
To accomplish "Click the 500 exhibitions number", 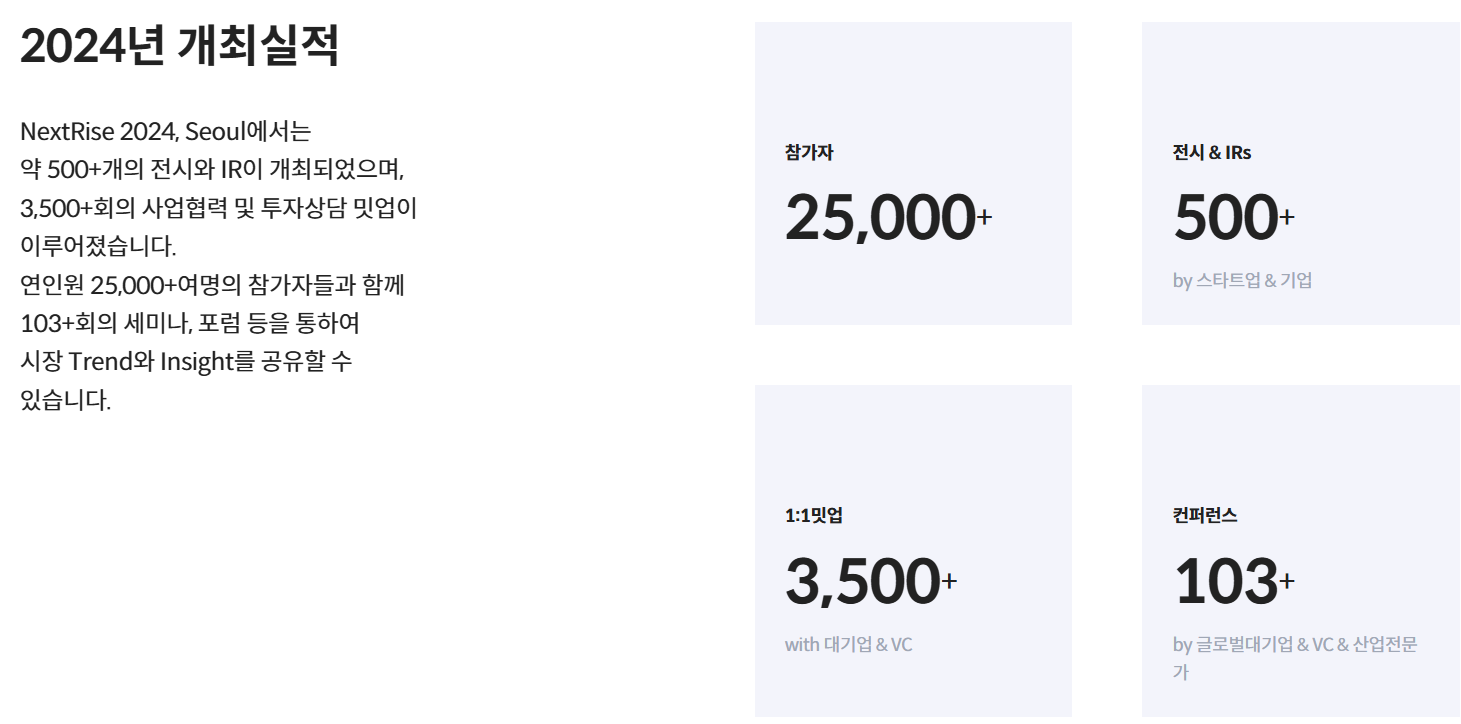I will click(x=1226, y=217).
